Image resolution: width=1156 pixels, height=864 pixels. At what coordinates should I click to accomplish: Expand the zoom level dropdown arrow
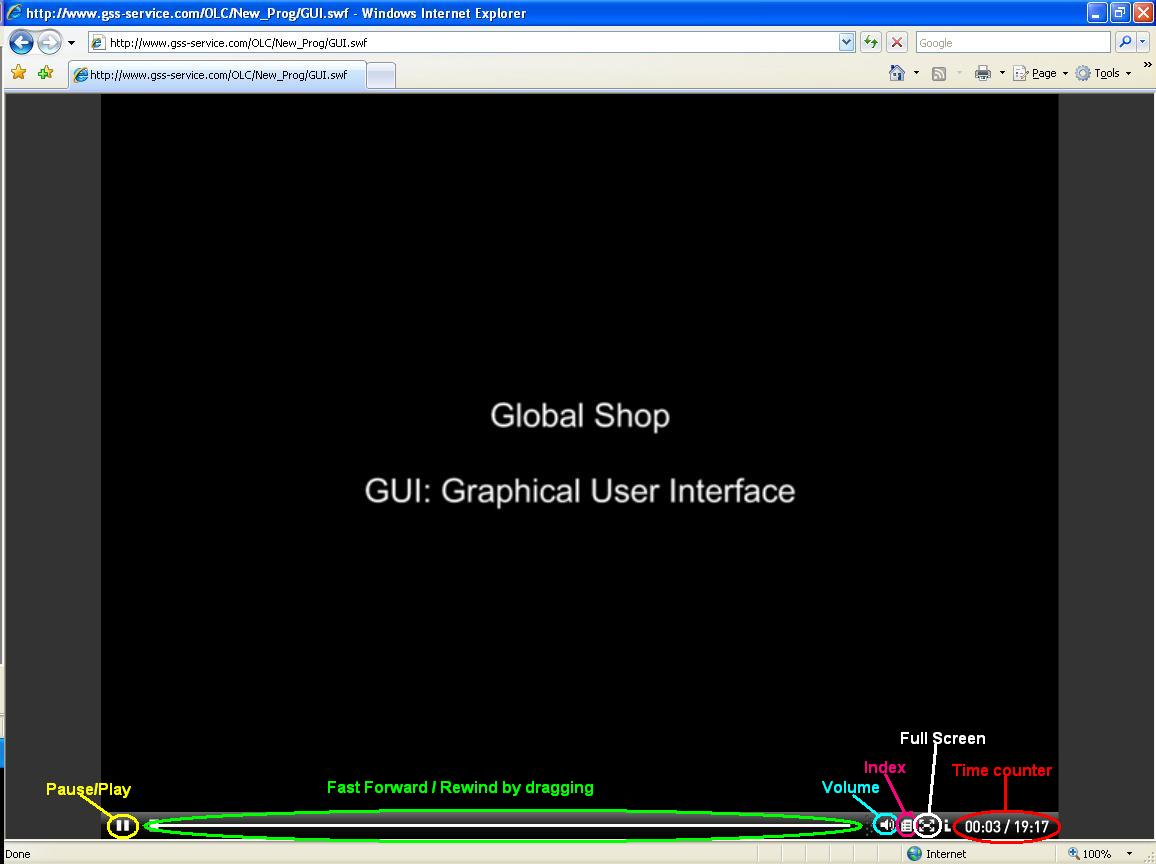(x=1129, y=854)
